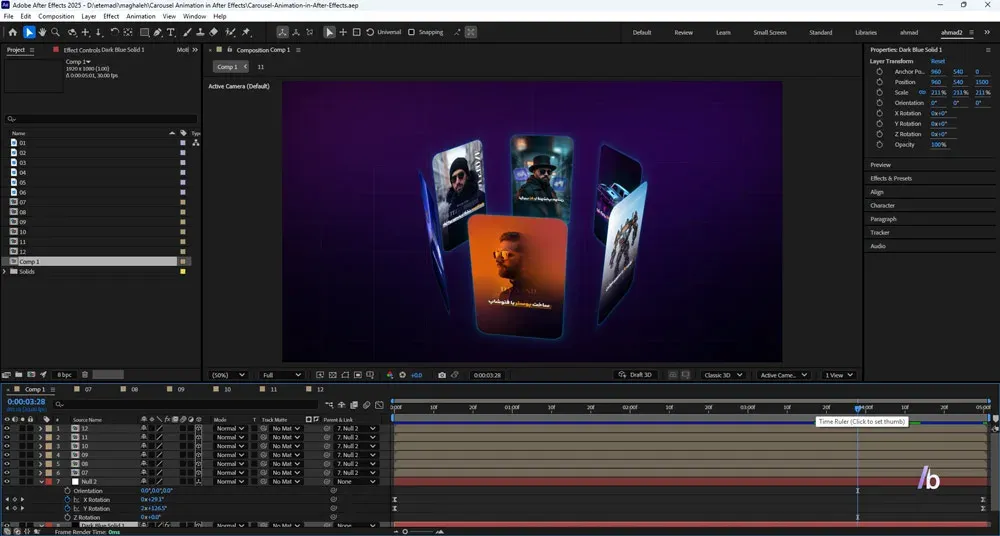Viewport: 1000px width, 536px height.
Task: Delete selected project item with trash icon
Action: tap(85, 375)
